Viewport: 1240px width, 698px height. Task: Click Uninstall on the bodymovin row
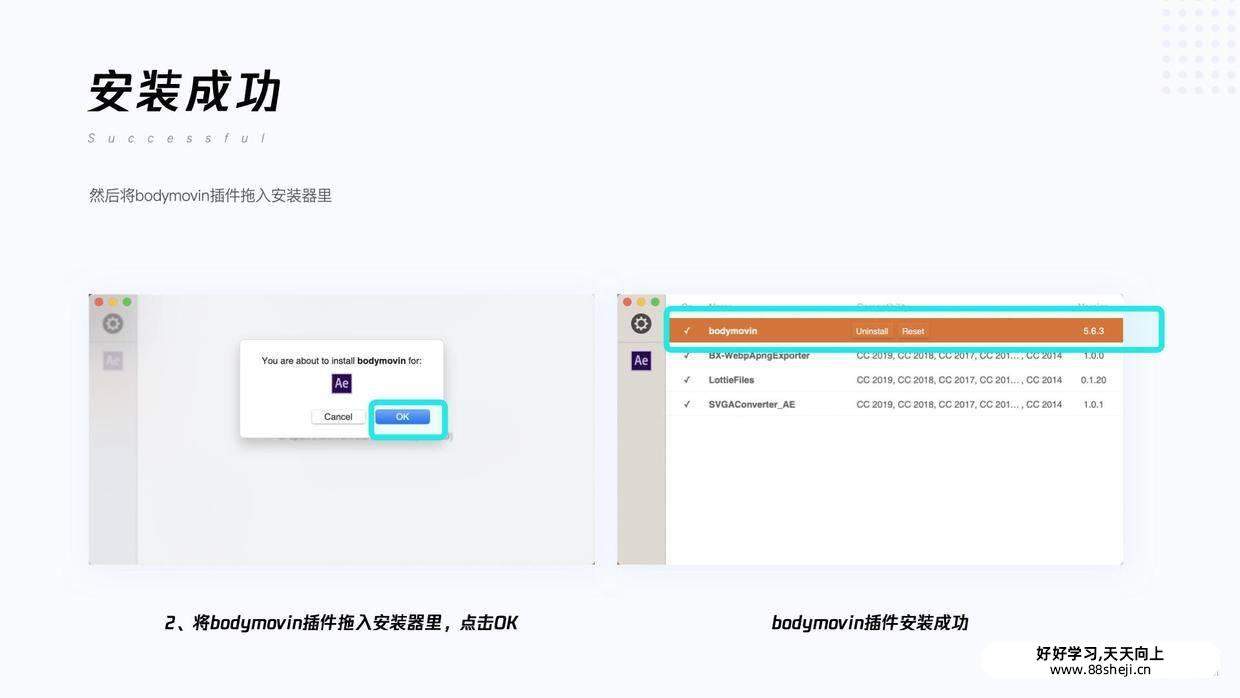point(872,331)
